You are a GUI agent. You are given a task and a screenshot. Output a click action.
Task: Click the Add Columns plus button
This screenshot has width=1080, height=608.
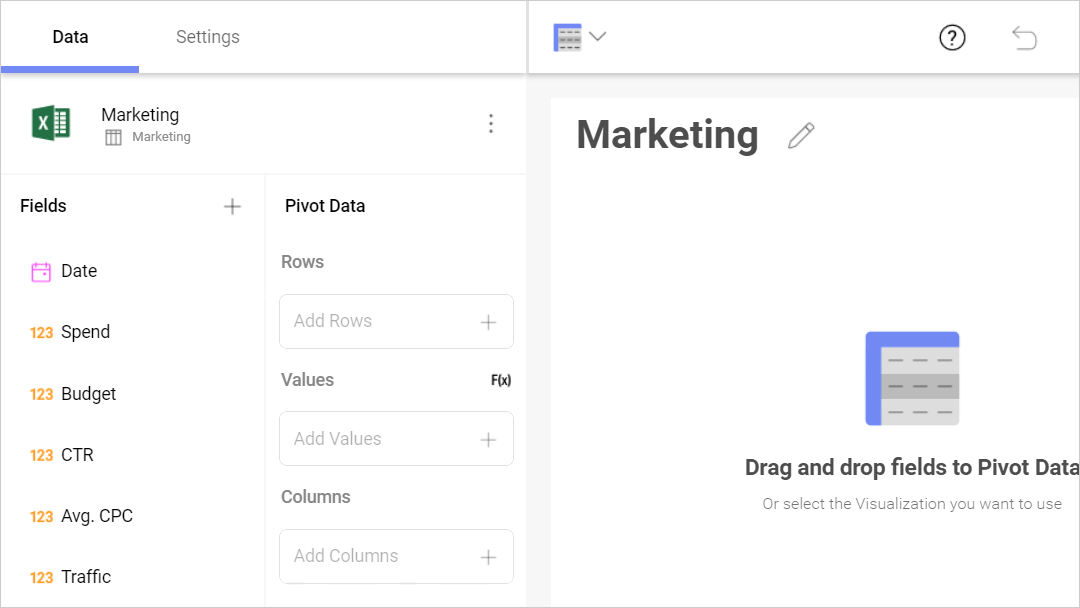(488, 557)
